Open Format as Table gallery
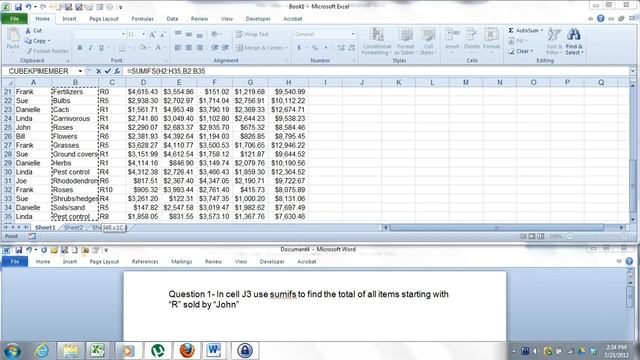The height and width of the screenshot is (360, 640). (x=405, y=41)
